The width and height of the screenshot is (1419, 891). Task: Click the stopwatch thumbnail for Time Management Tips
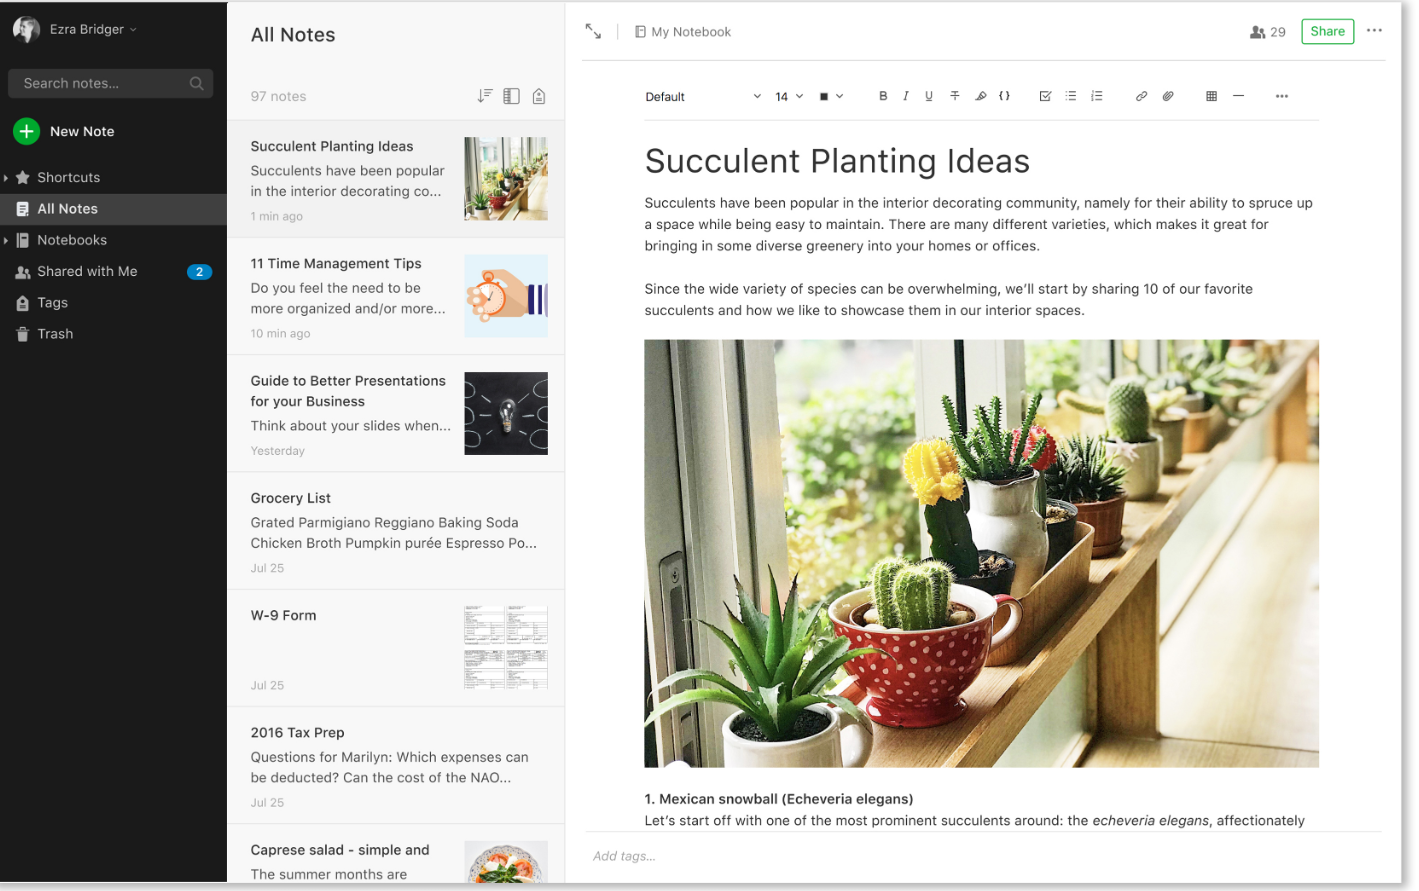pos(506,296)
